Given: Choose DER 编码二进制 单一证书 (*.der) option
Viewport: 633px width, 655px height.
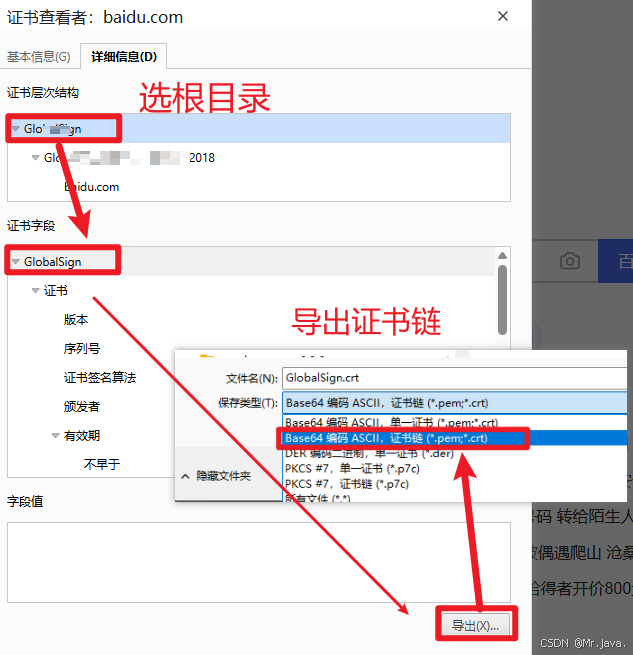Looking at the screenshot, I should pyautogui.click(x=455, y=453).
